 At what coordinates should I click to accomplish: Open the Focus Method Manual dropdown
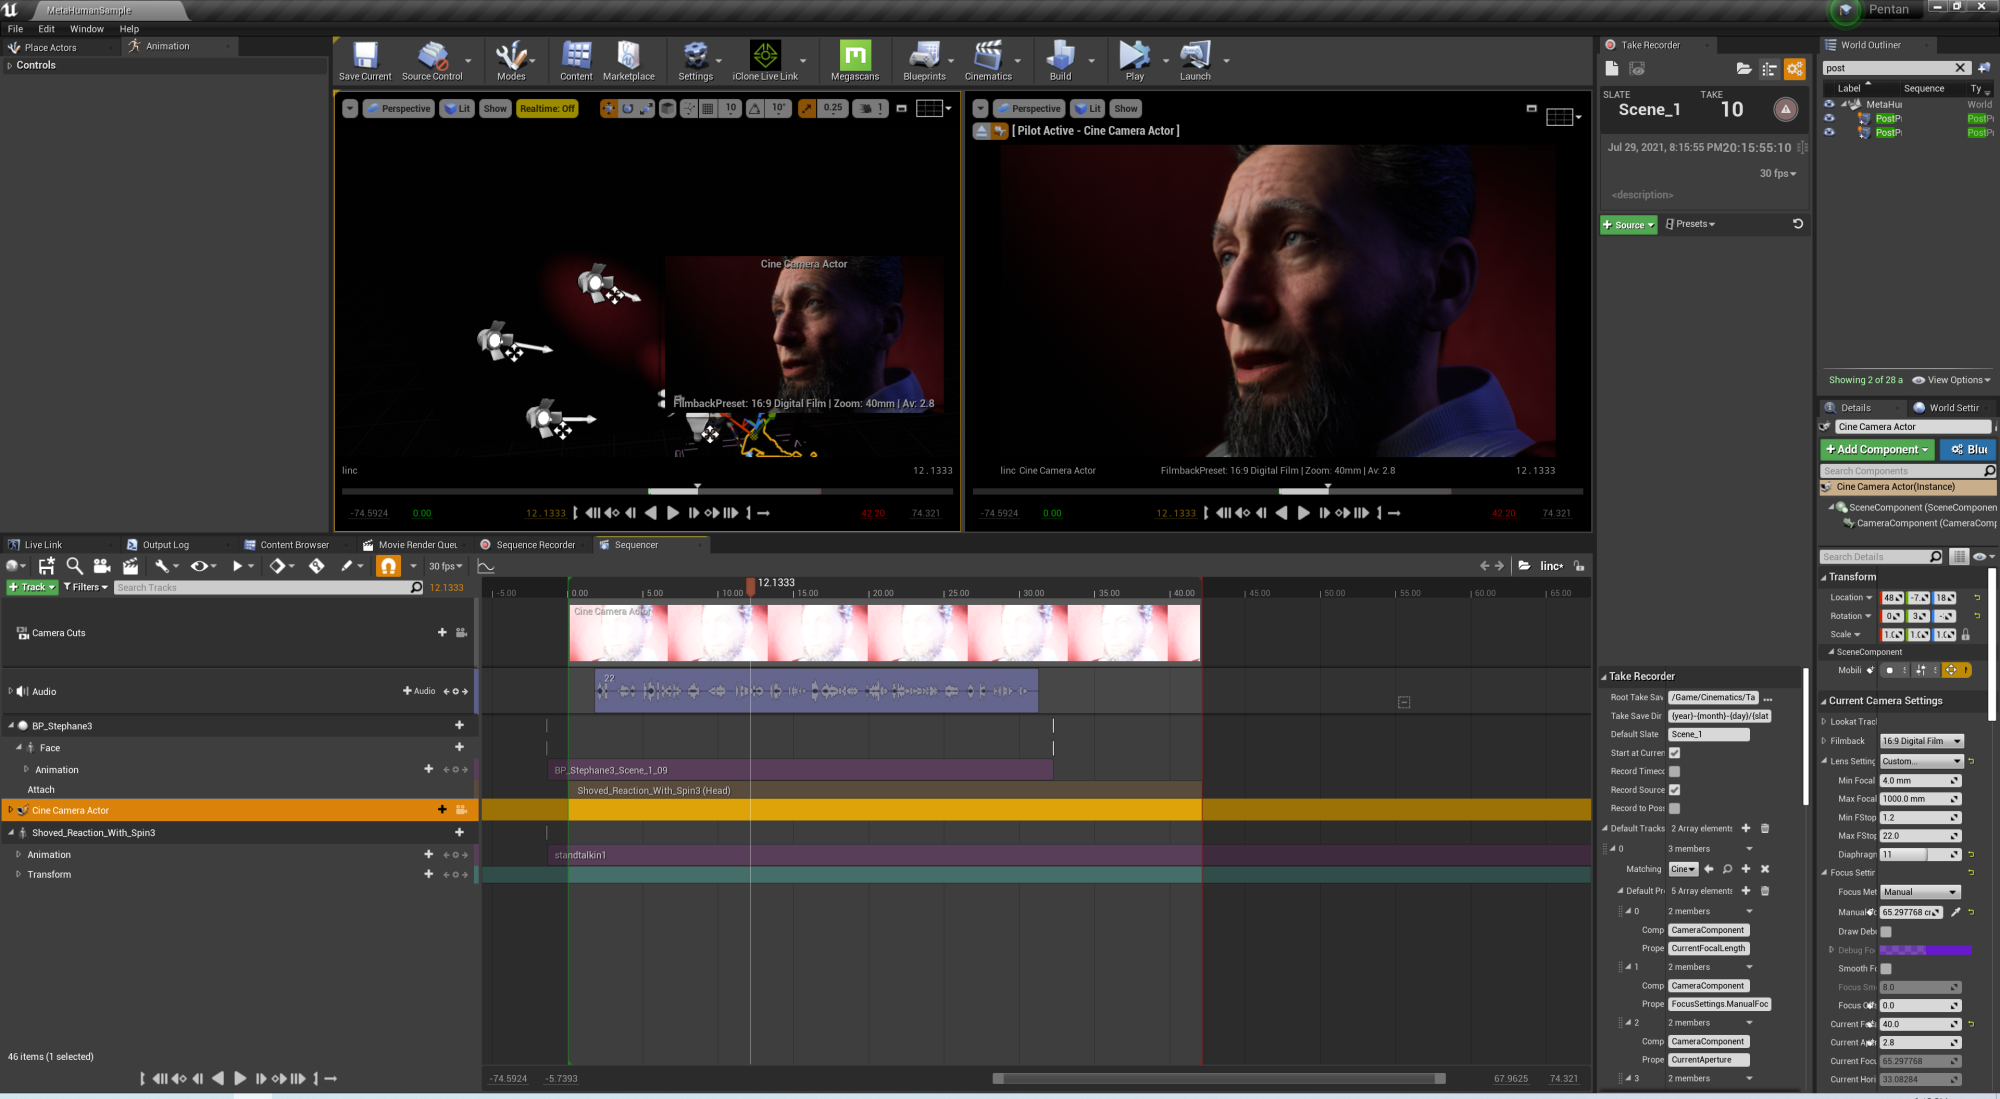click(1920, 892)
